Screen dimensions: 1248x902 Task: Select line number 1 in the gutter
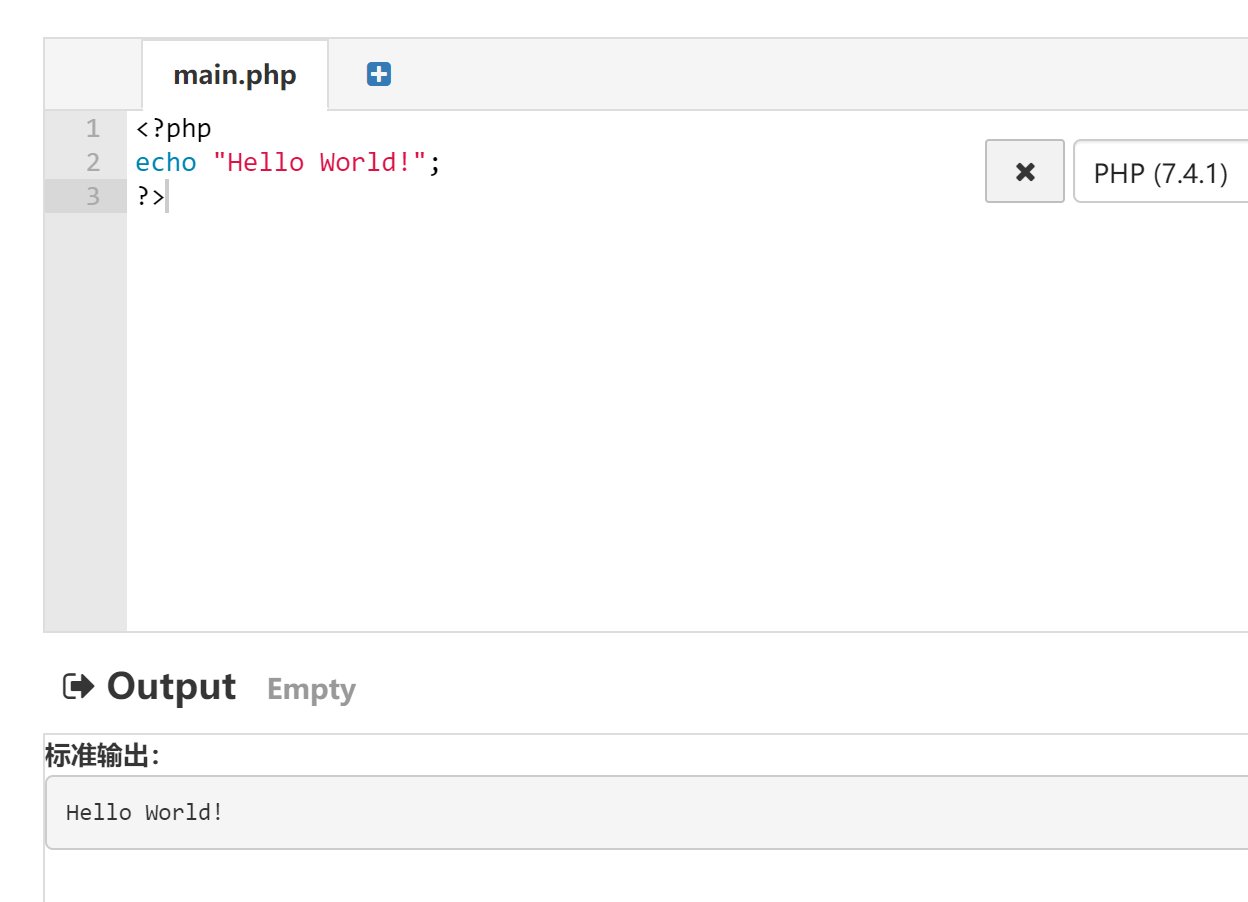pyautogui.click(x=93, y=128)
